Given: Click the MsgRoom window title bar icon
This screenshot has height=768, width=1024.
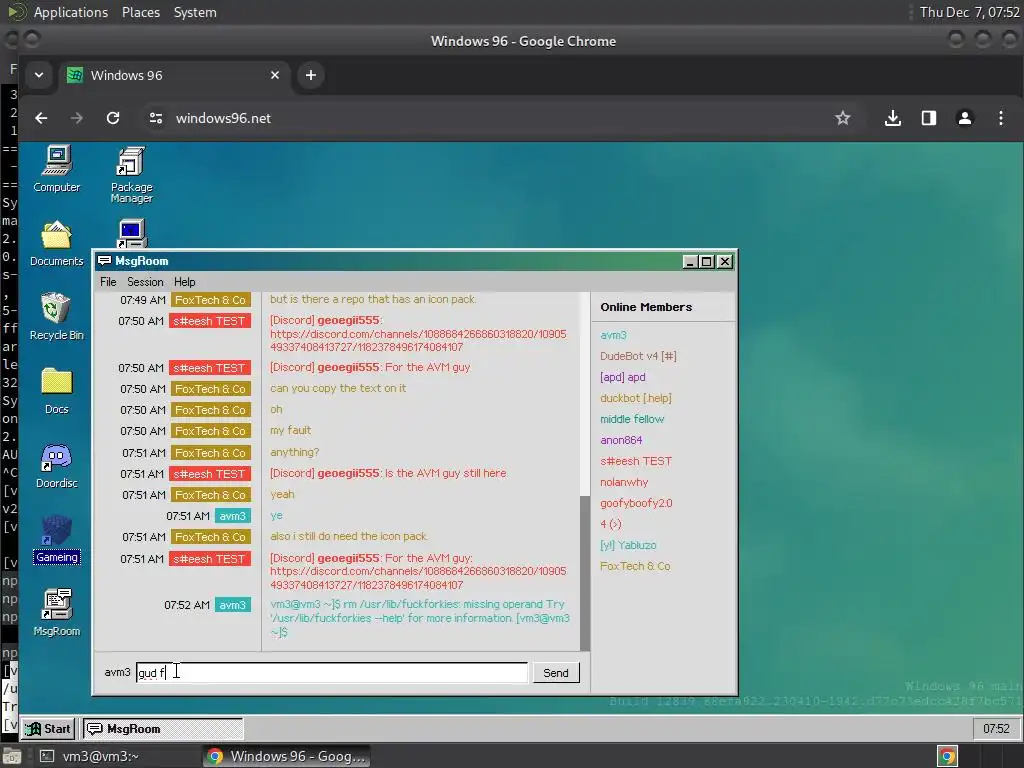Looking at the screenshot, I should click(104, 261).
